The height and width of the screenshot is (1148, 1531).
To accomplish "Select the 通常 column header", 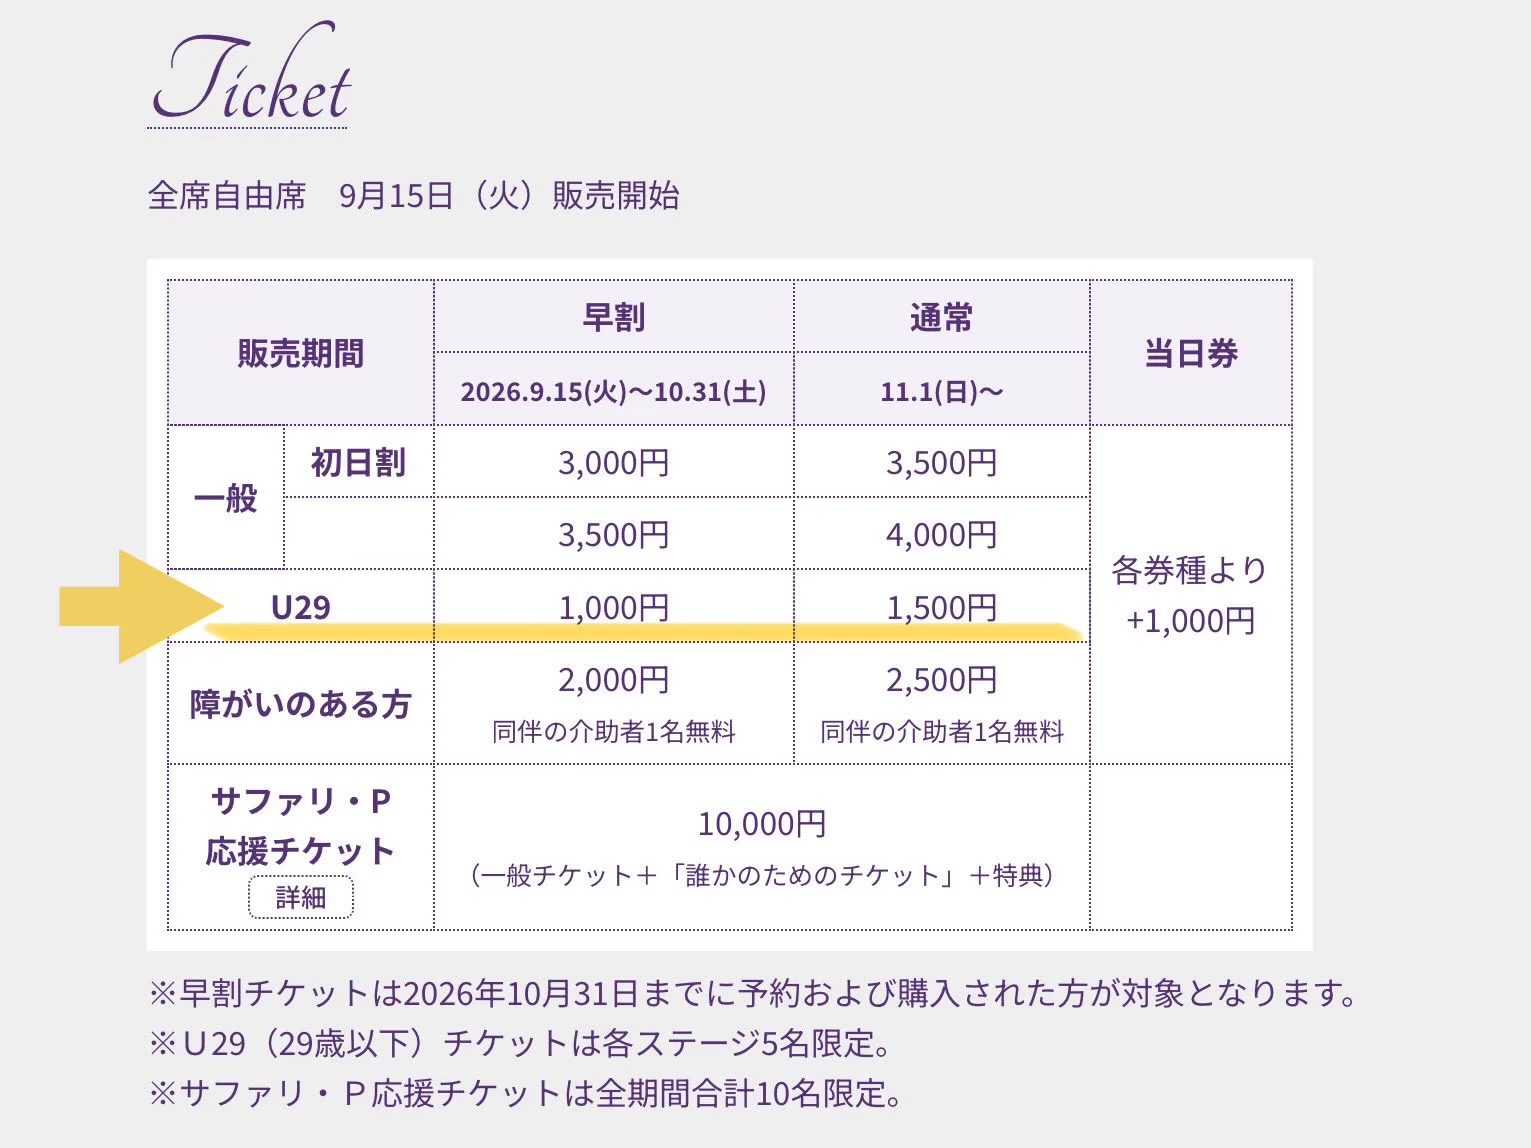I will point(941,317).
